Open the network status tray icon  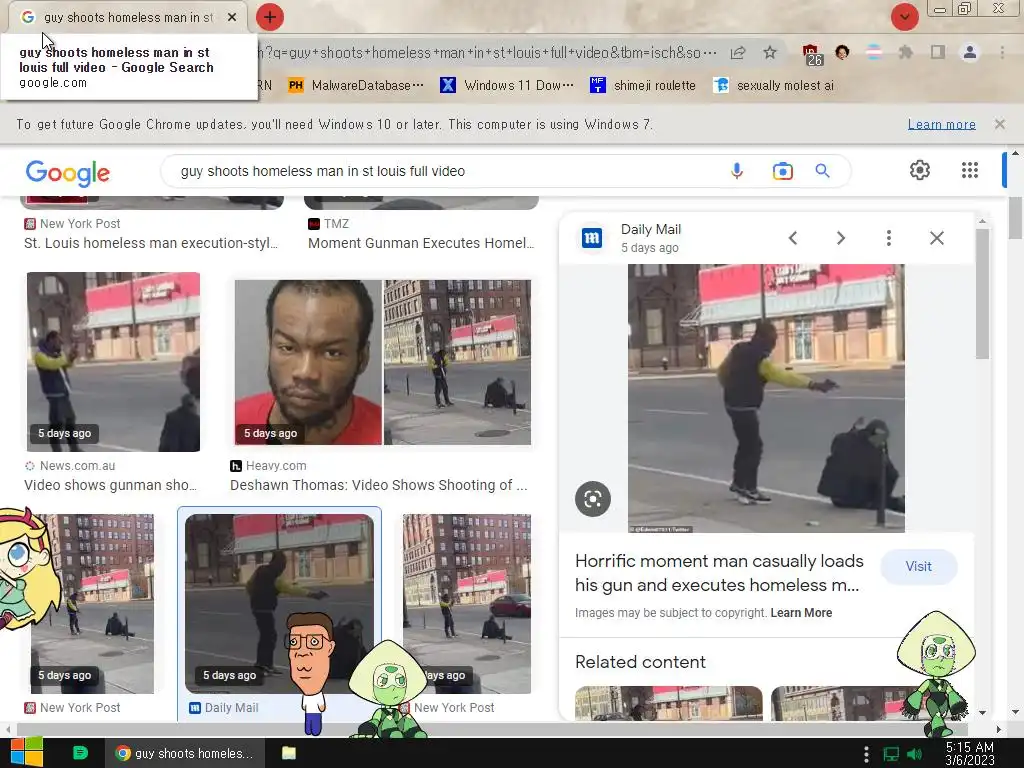891,754
